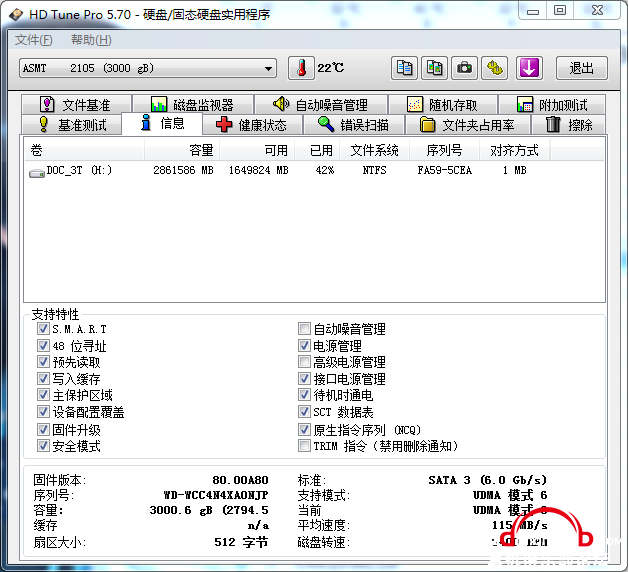Minimize the HD Tune Pro window
The width and height of the screenshot is (628, 572).
click(x=533, y=10)
